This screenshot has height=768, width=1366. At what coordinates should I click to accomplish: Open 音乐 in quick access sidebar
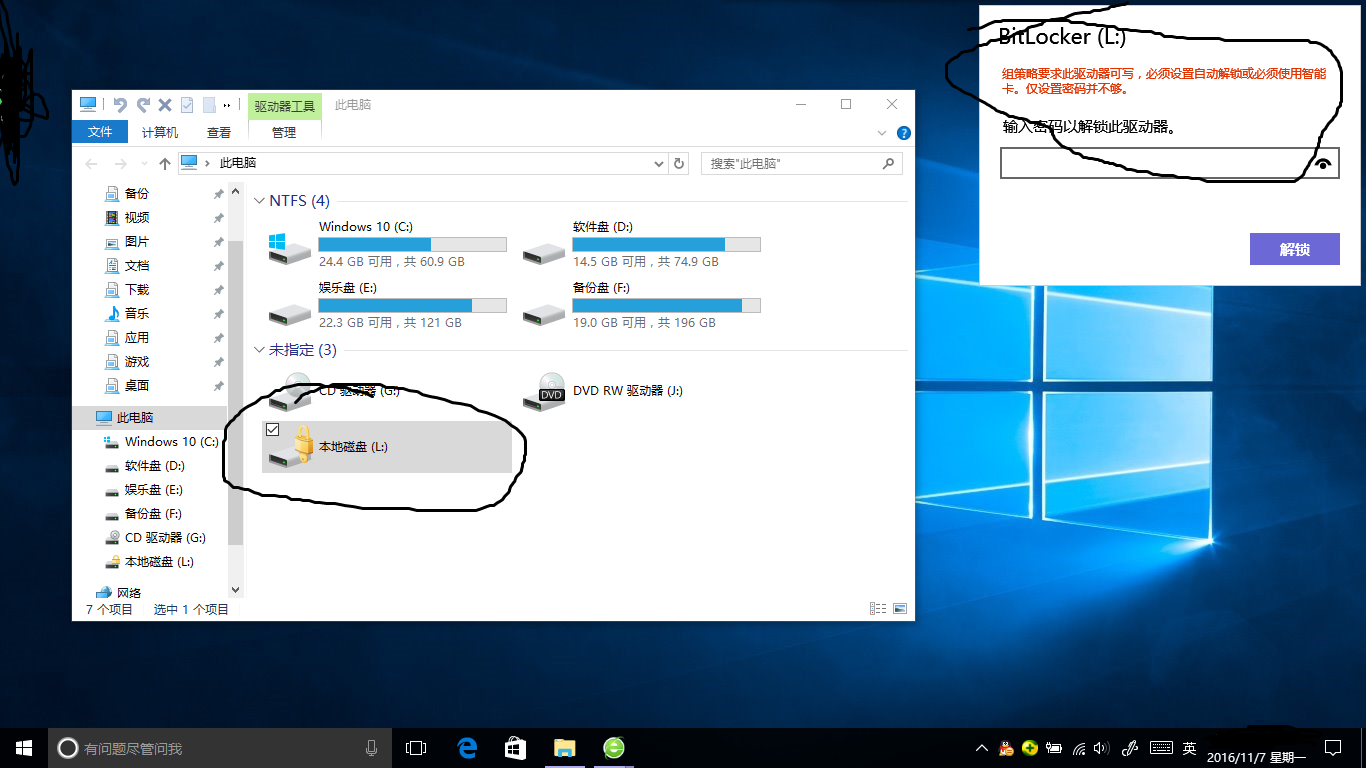coord(137,314)
